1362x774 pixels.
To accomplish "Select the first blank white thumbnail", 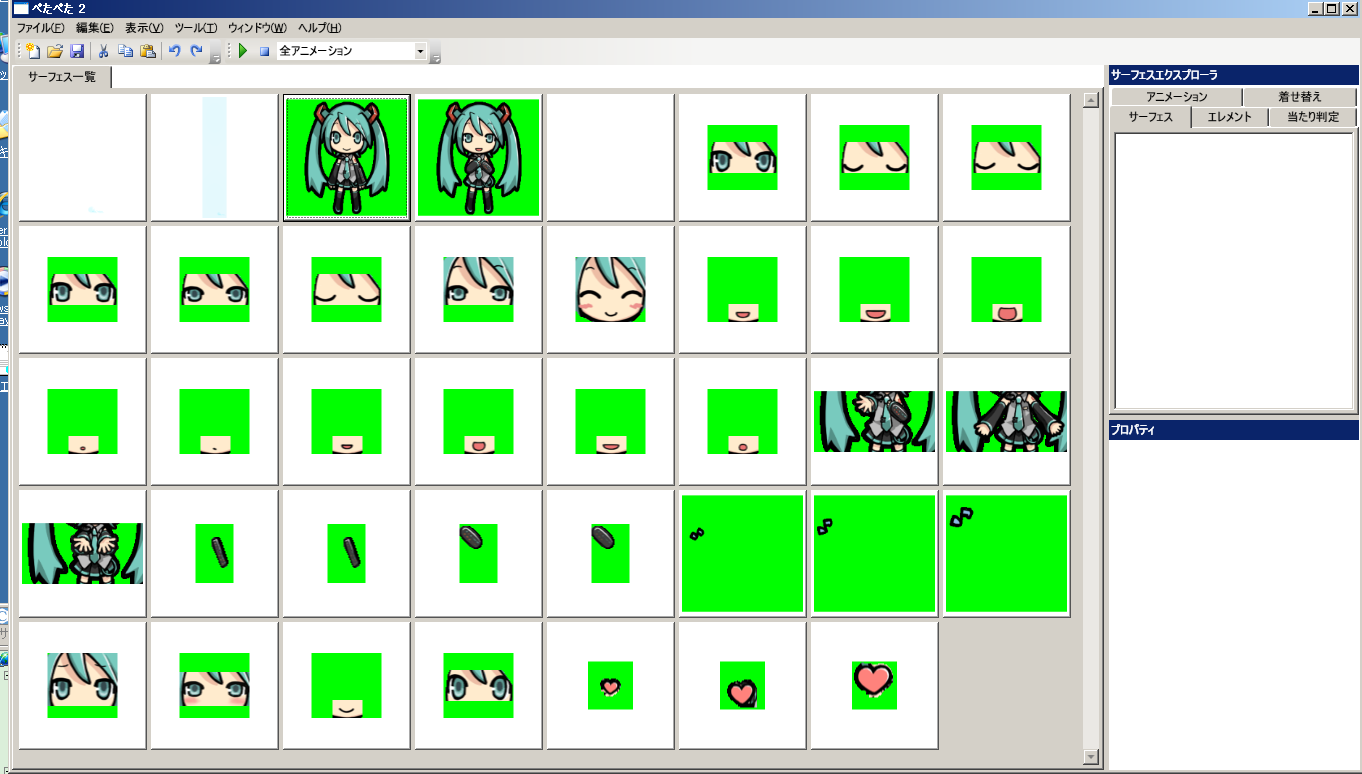I will pyautogui.click(x=82, y=157).
